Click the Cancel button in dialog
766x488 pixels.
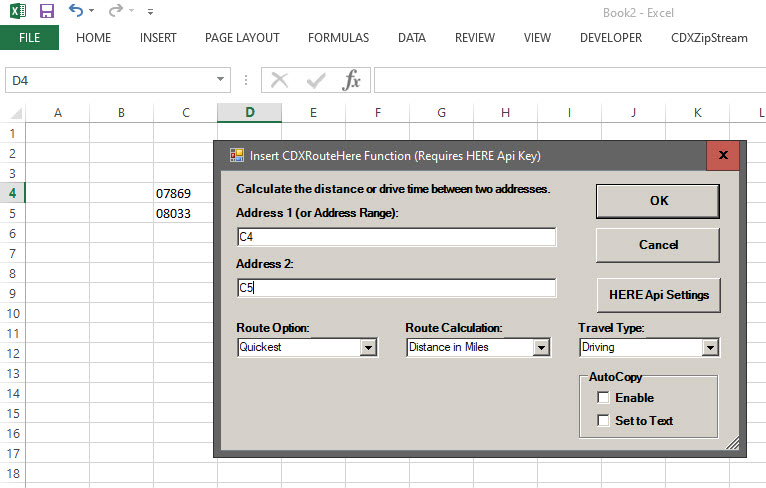[x=658, y=245]
